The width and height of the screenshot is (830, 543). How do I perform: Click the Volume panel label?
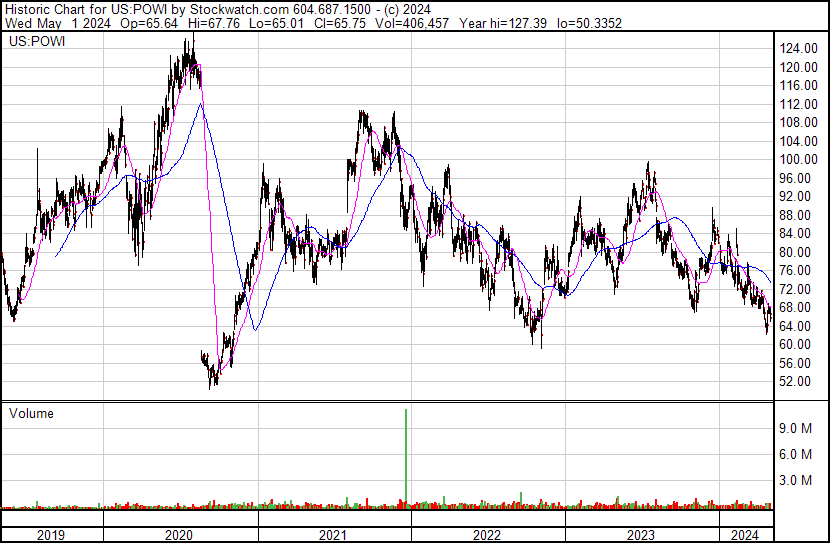click(31, 413)
